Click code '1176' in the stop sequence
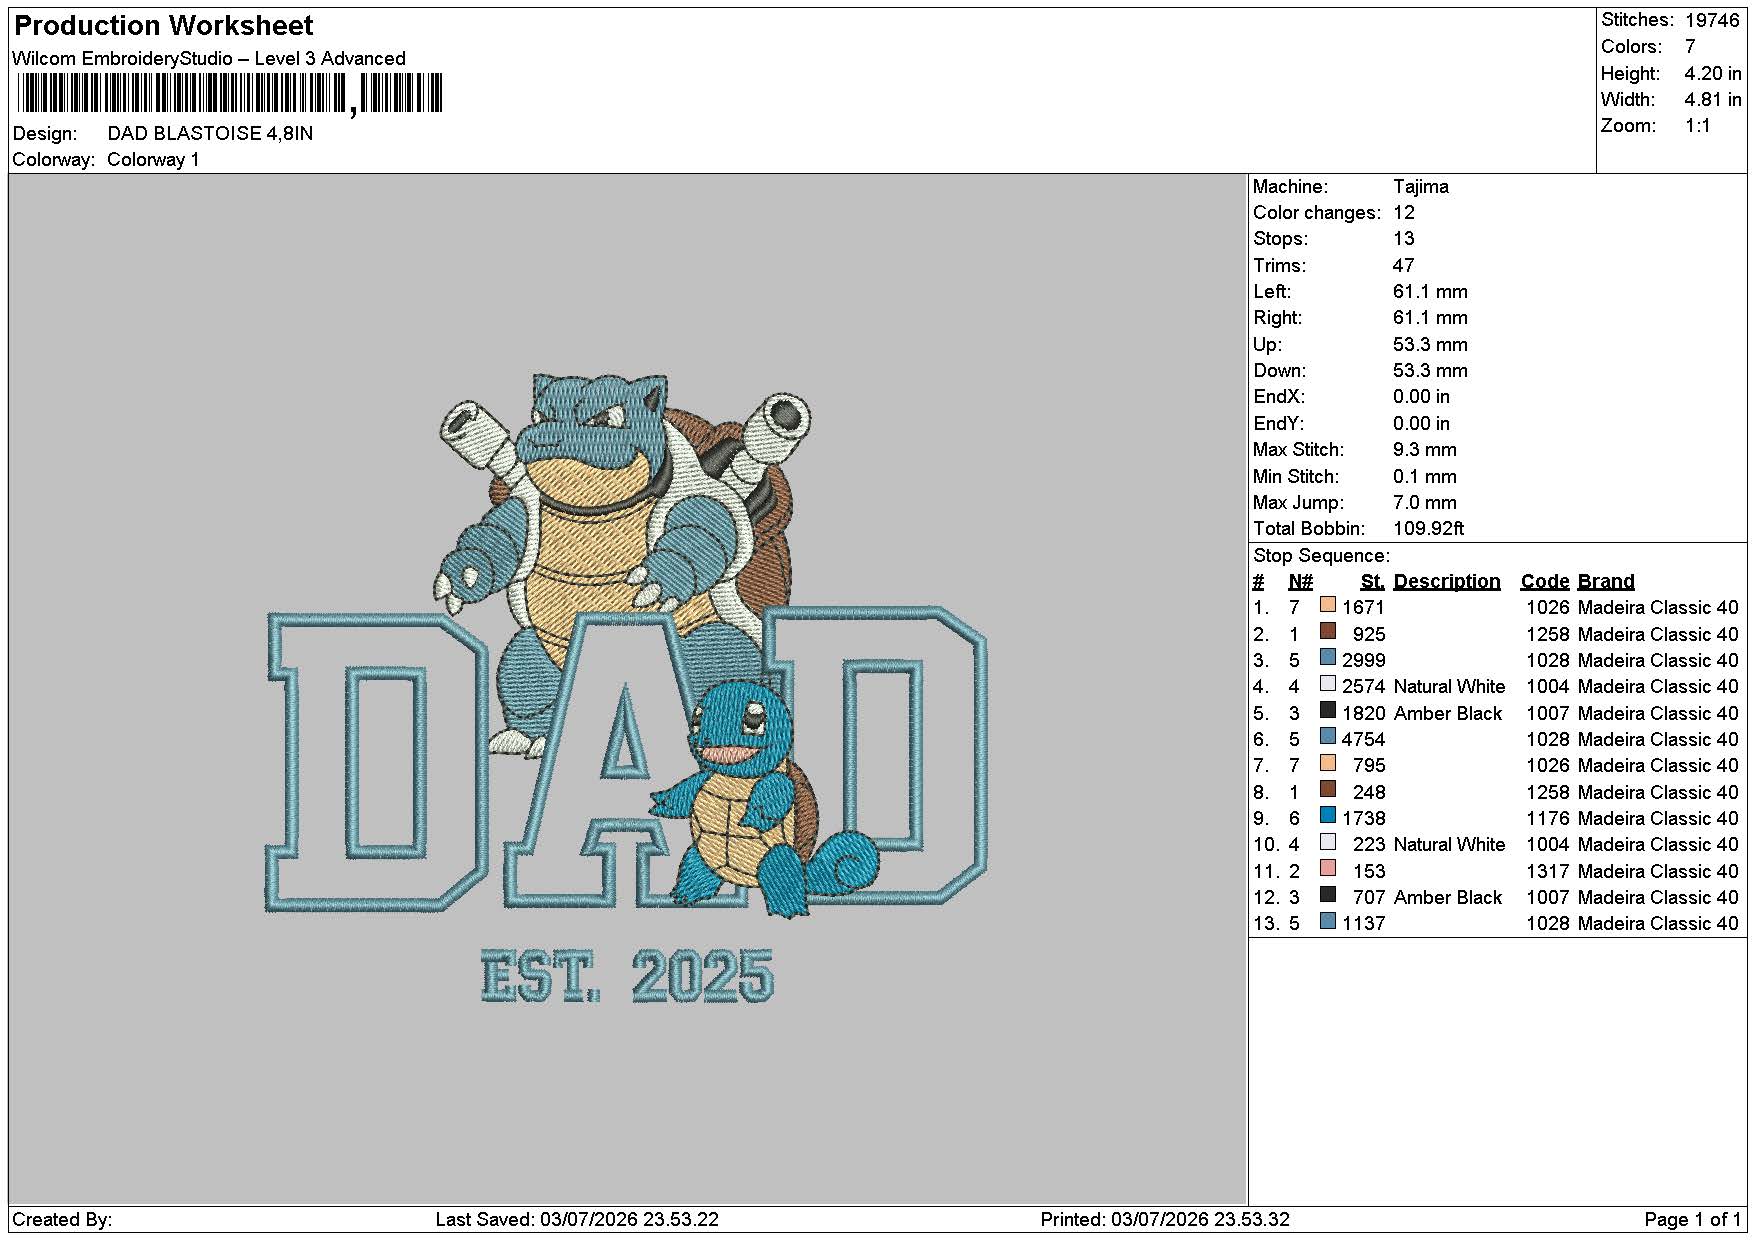 coord(1548,819)
